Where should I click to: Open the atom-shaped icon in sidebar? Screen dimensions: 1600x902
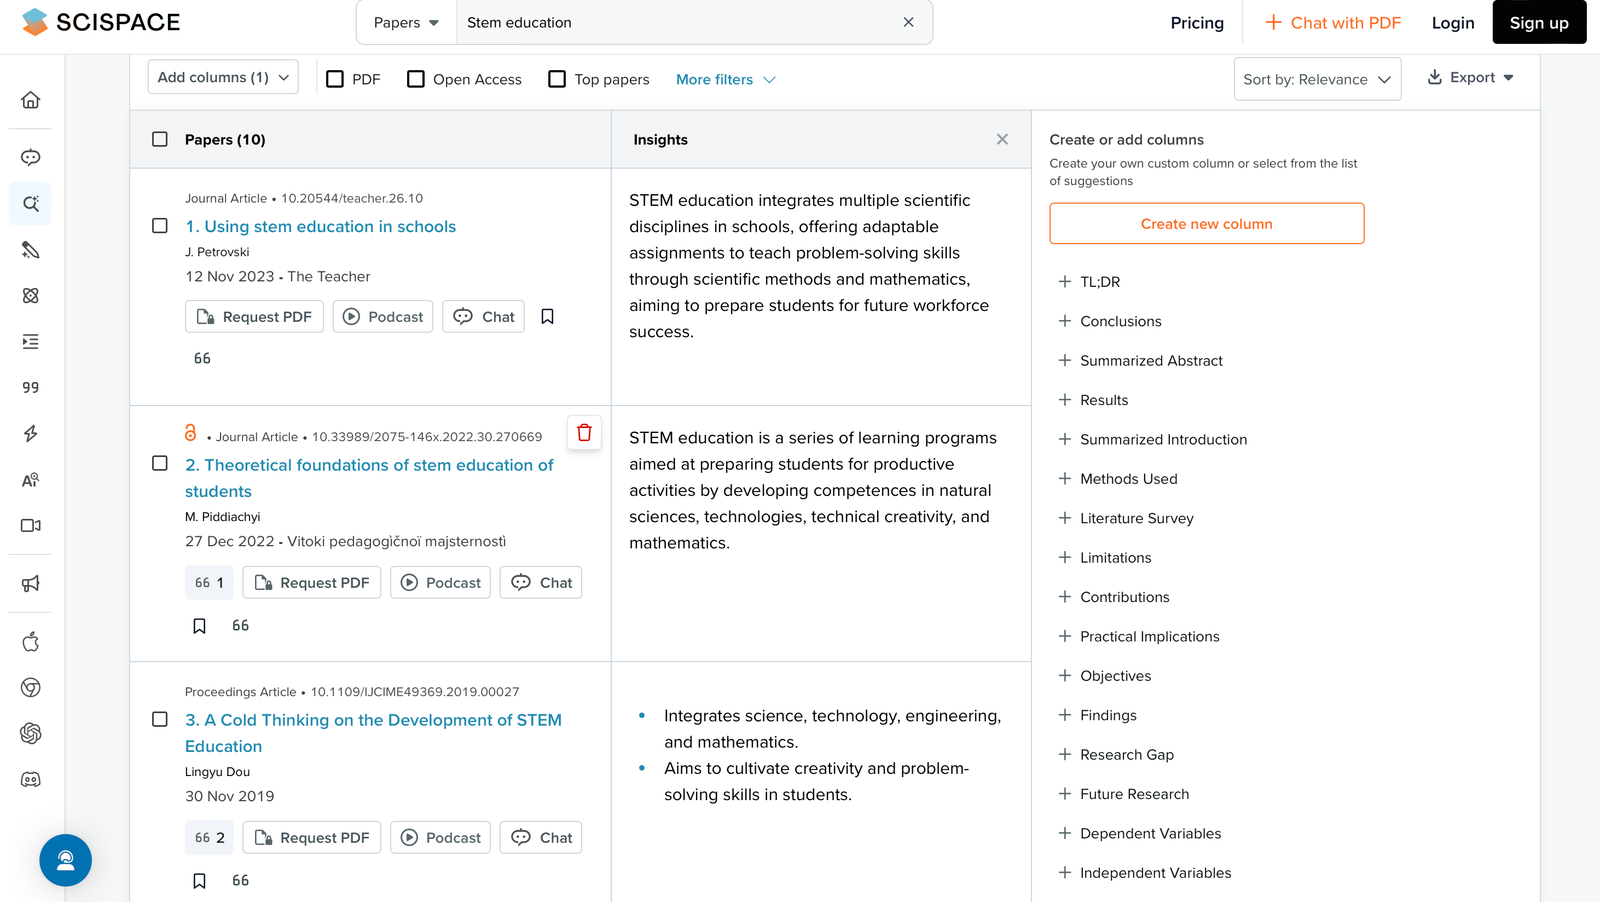pyautogui.click(x=31, y=296)
